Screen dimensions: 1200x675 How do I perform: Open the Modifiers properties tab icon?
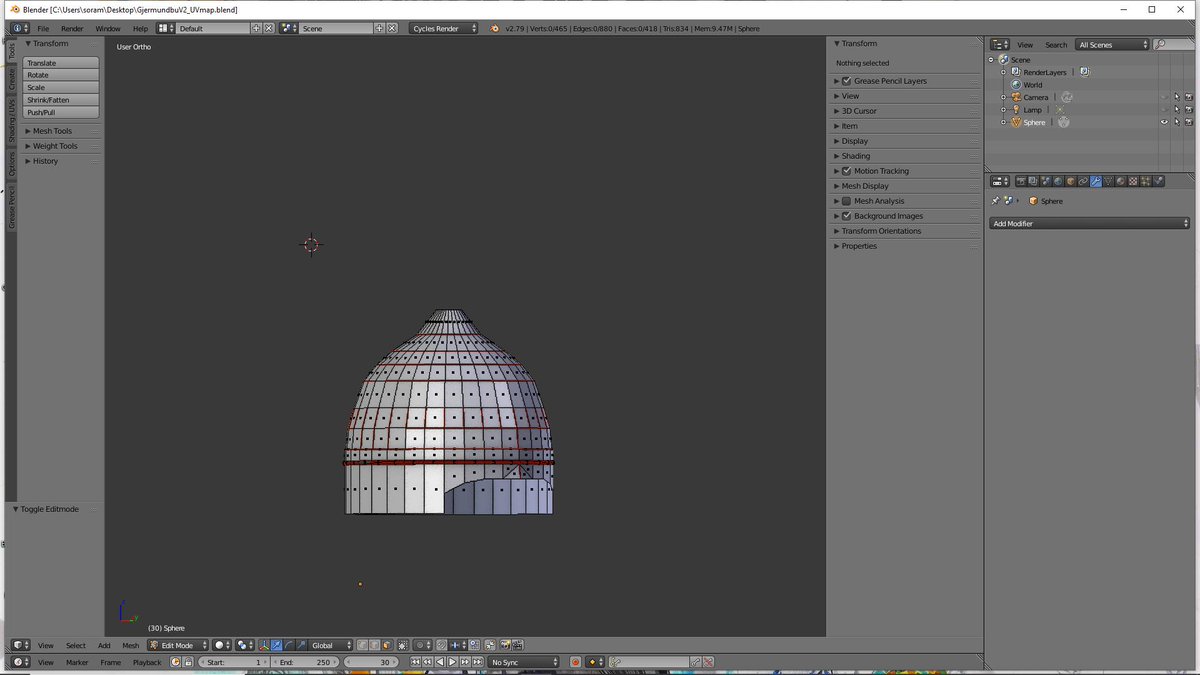1096,181
